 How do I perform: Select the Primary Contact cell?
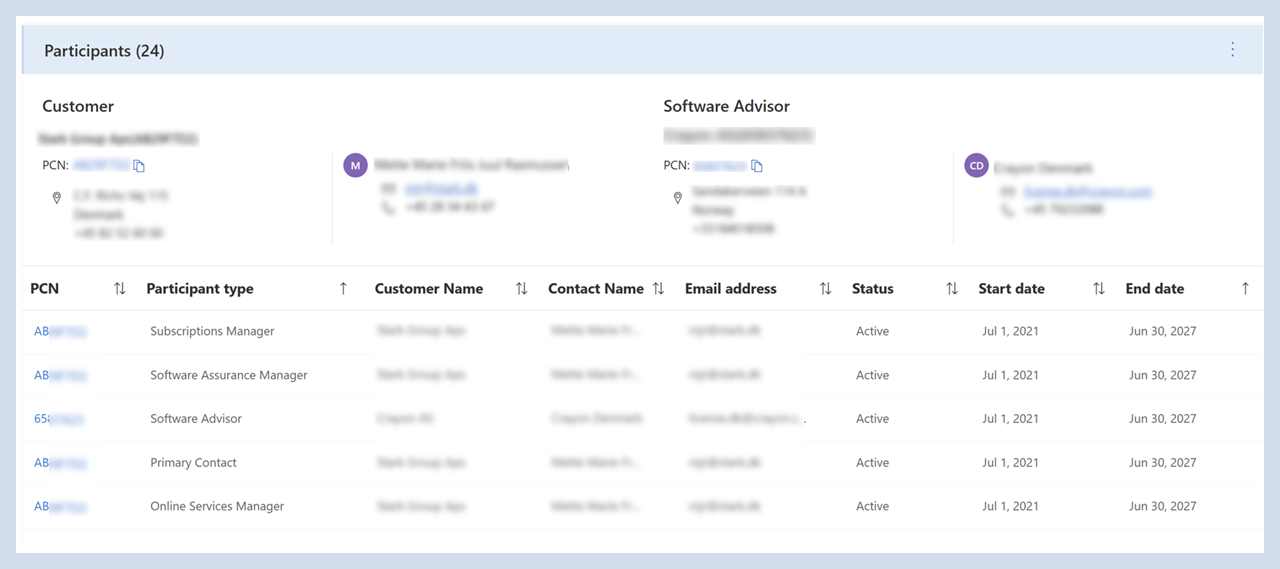coord(194,463)
